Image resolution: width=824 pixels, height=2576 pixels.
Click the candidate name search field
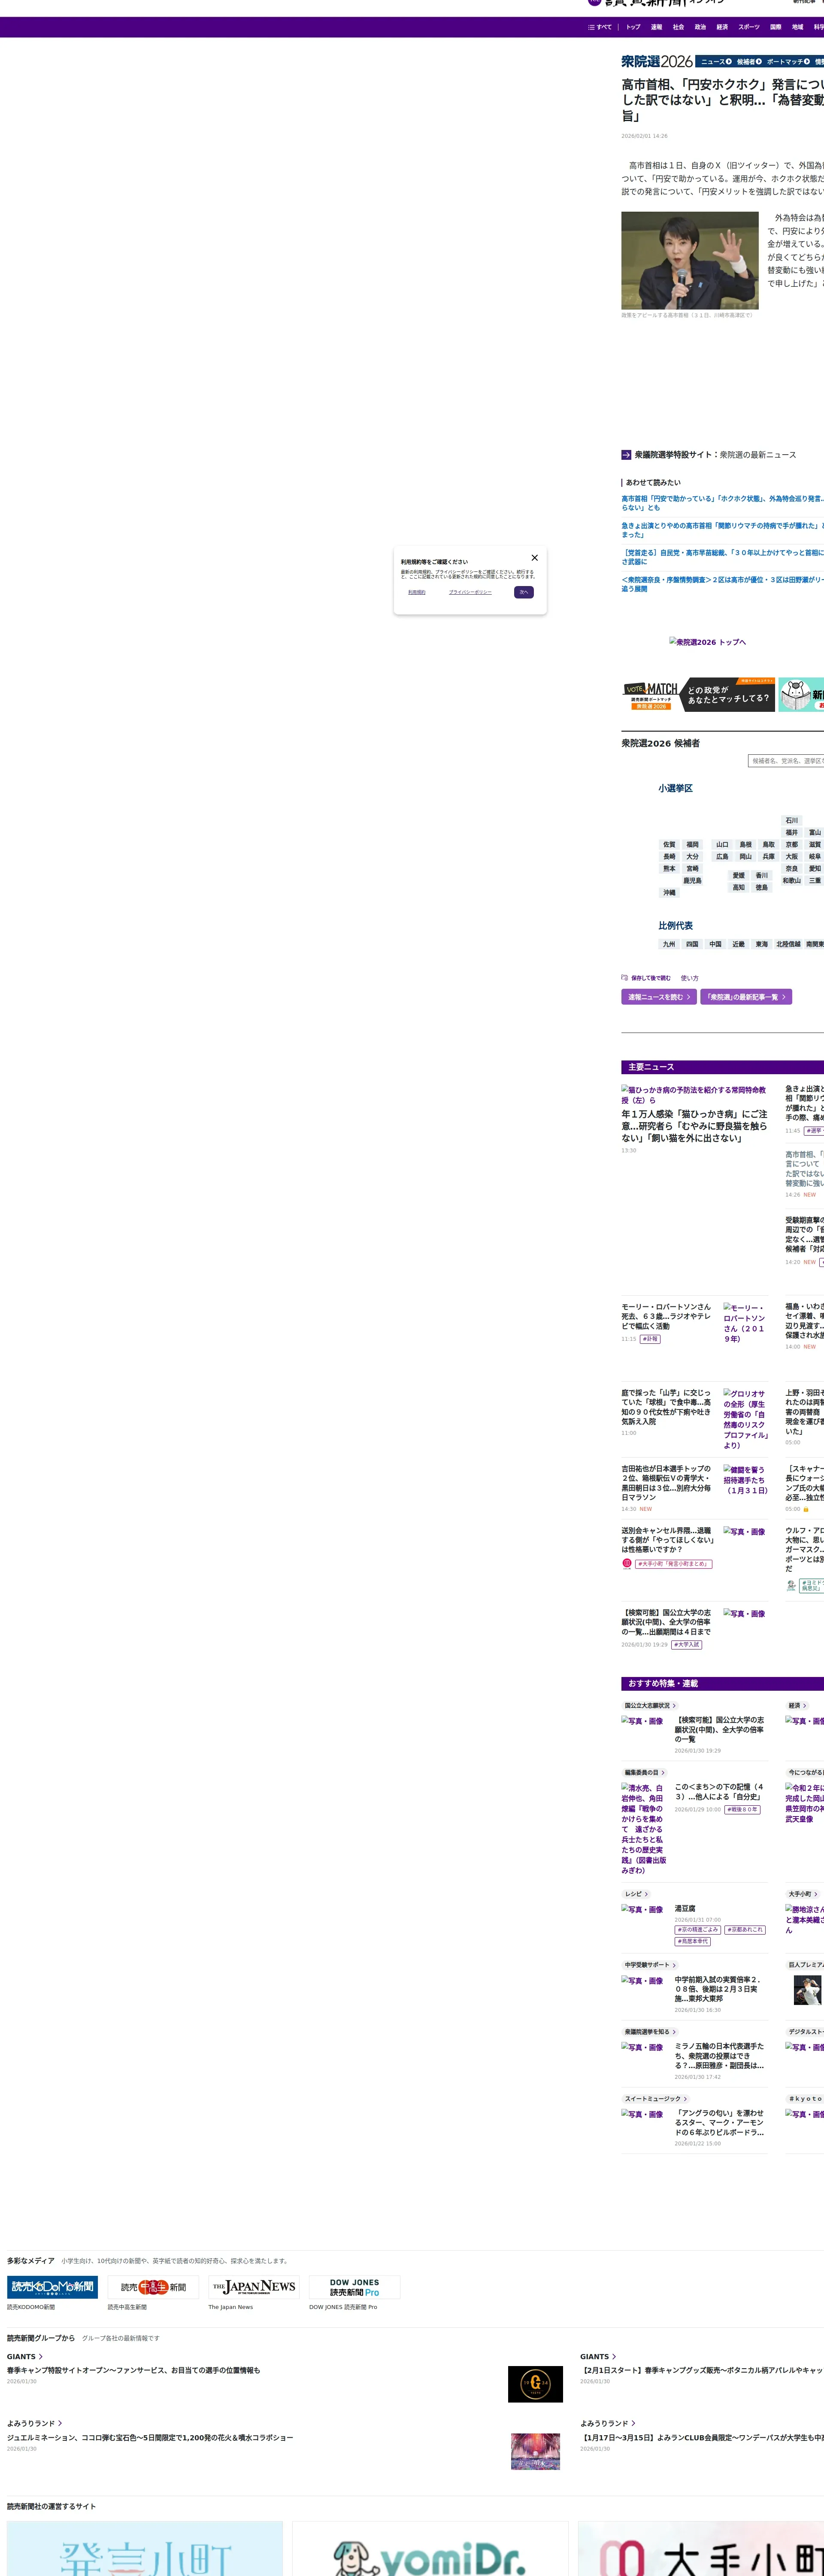tap(786, 761)
